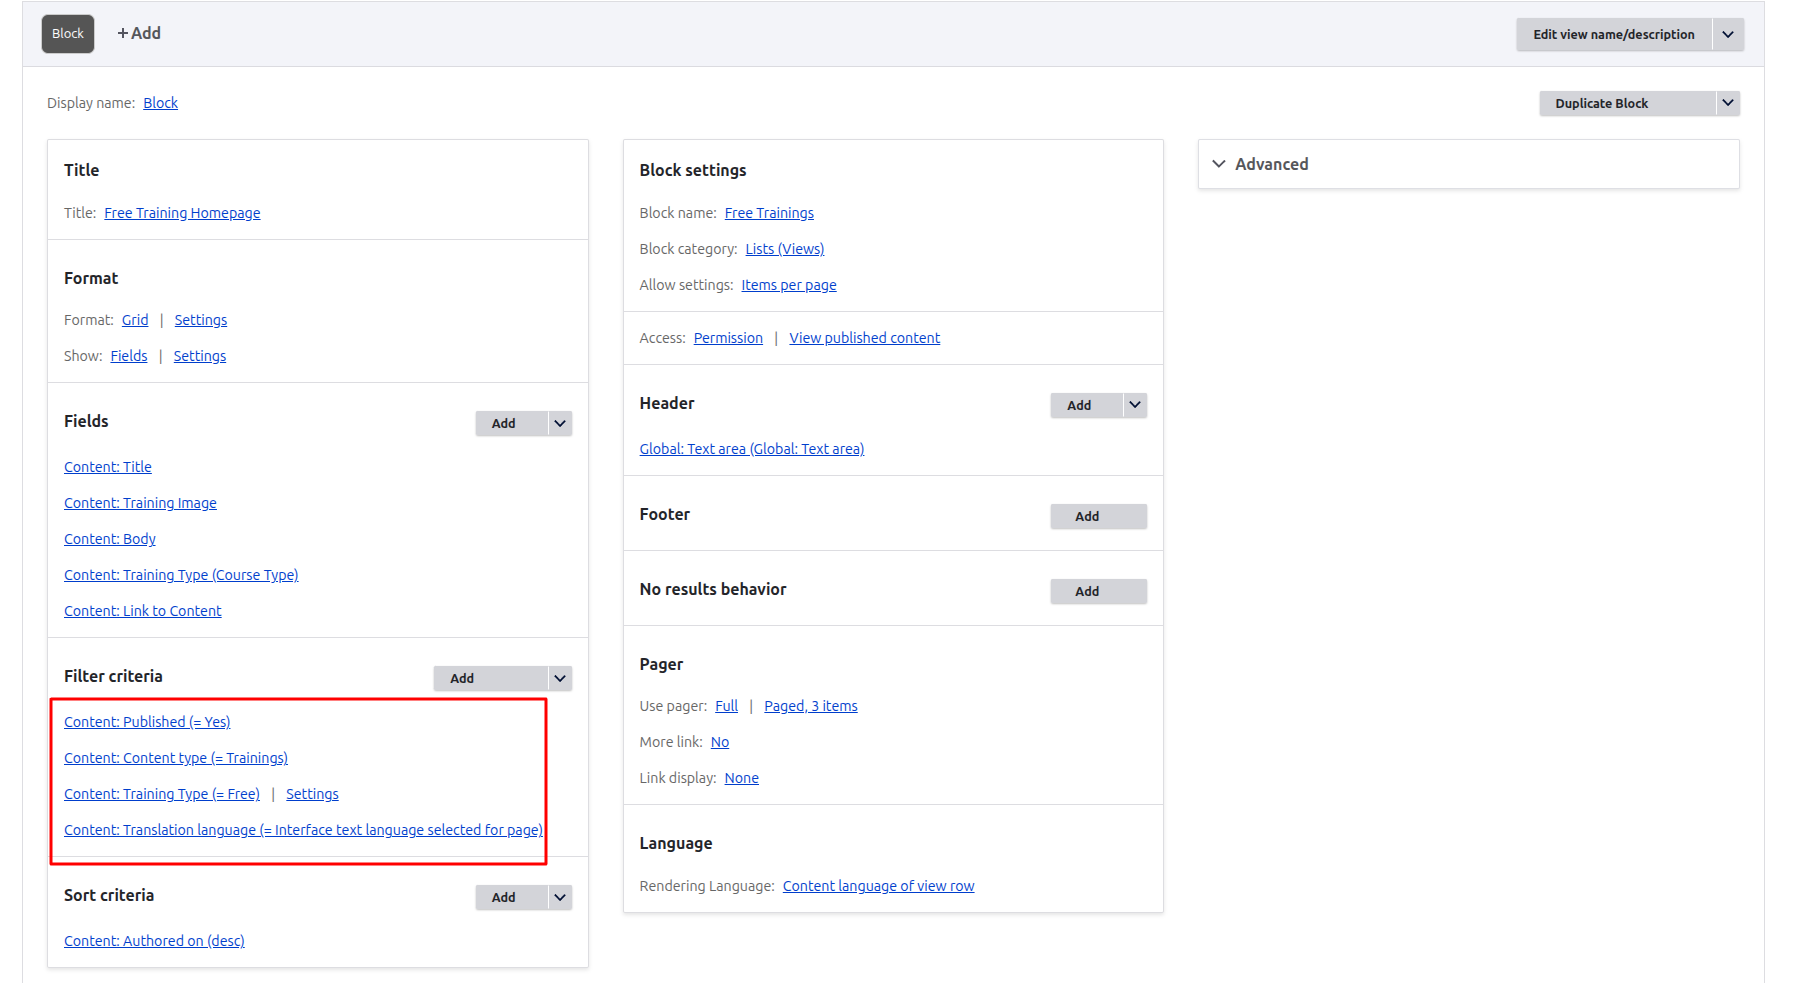Screen dimensions: 1793x983
Task: Click the Duplicate Block button
Action: [1628, 103]
